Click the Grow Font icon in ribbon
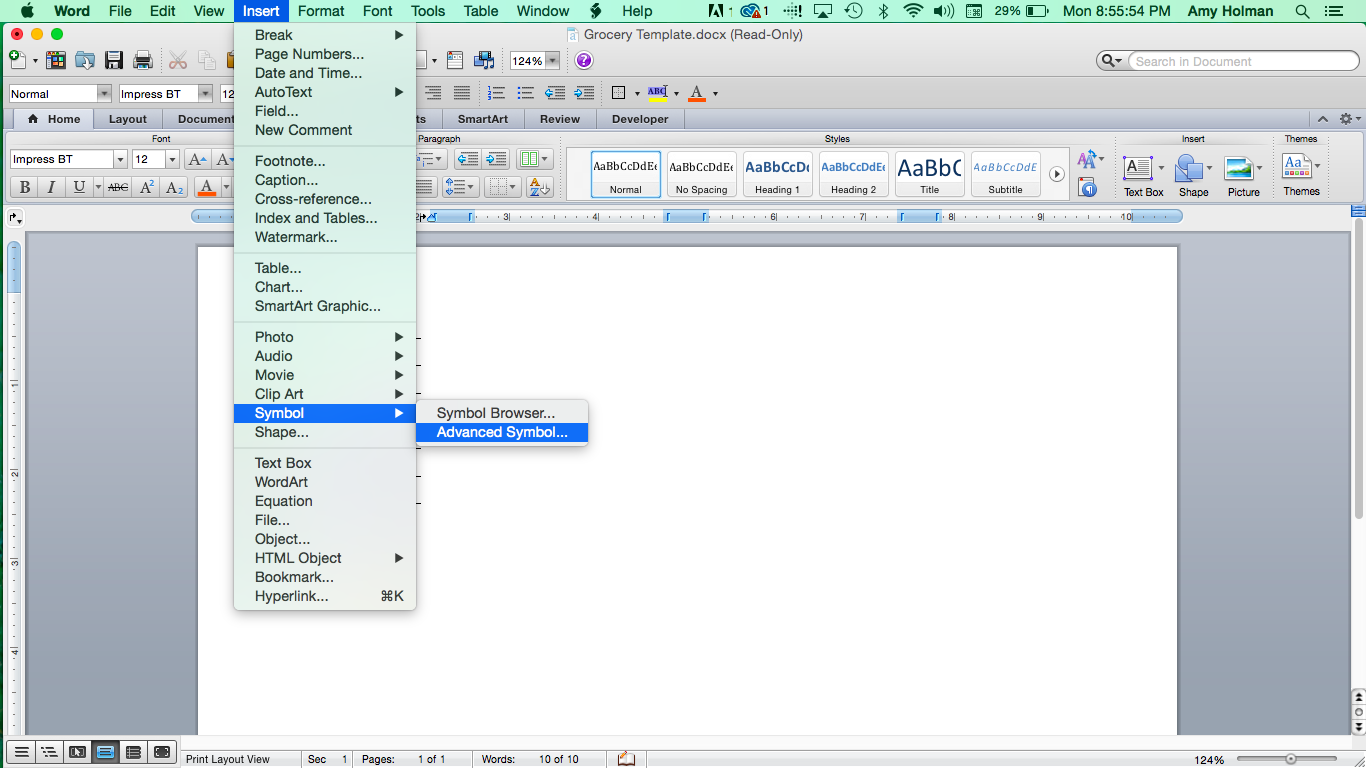Screen dimensions: 1366x768 click(197, 159)
